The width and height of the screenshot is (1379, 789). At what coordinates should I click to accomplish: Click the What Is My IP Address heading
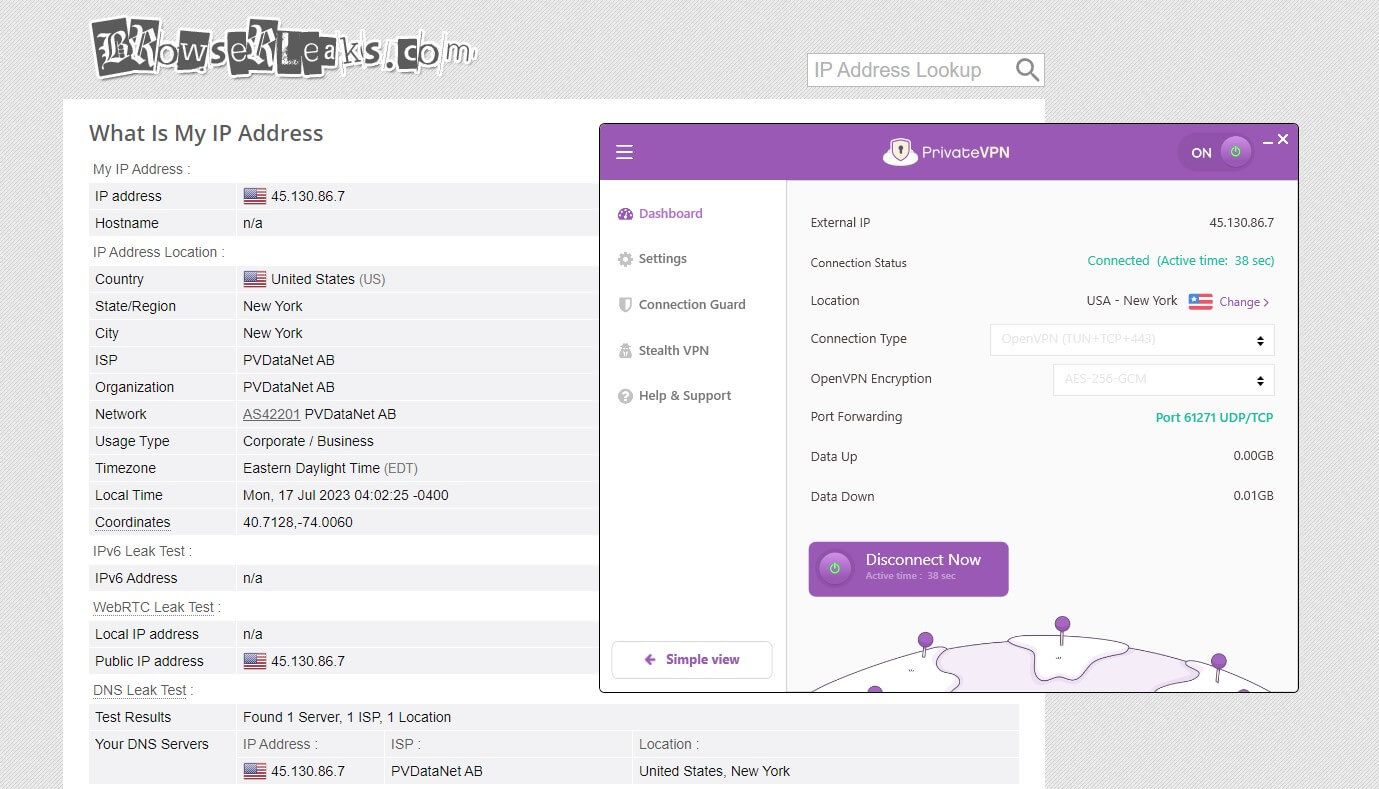(x=206, y=133)
